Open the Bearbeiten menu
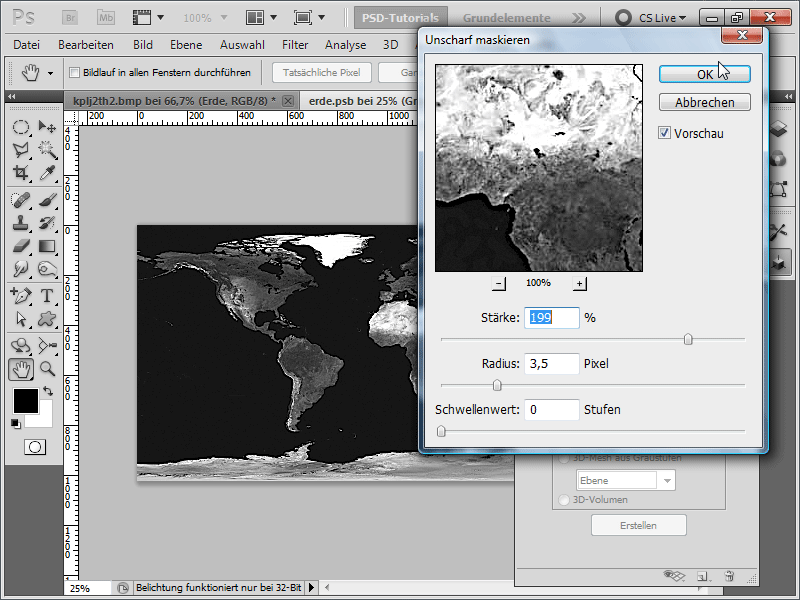This screenshot has height=600, width=800. 86,45
